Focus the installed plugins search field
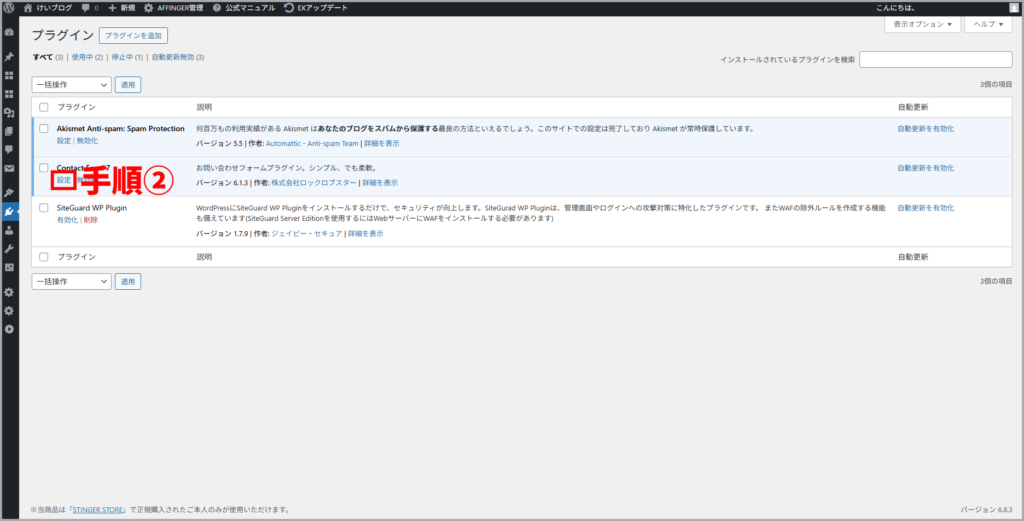This screenshot has height=521, width=1024. [x=935, y=59]
